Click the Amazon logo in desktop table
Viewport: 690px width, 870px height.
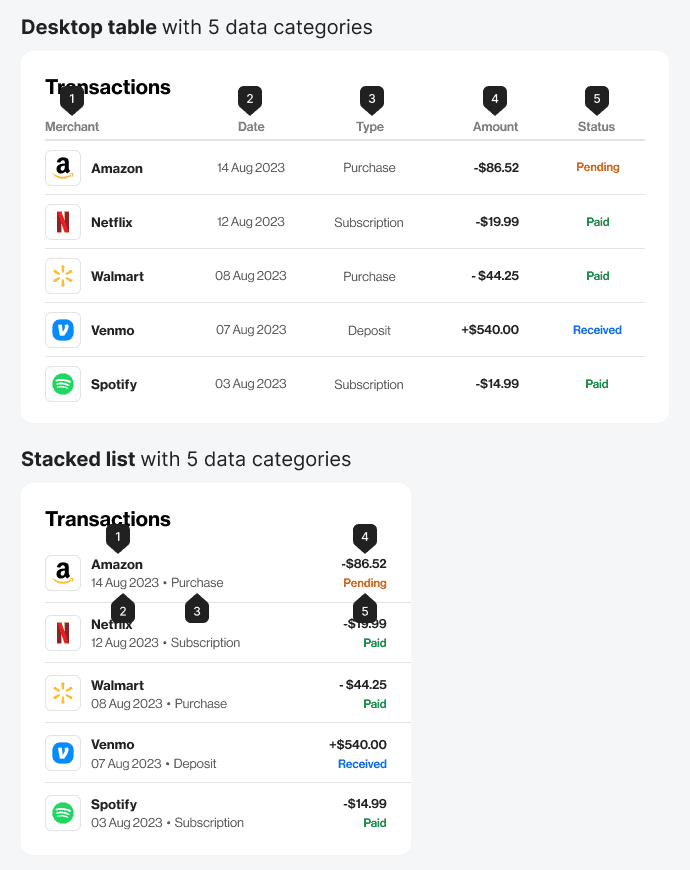[x=63, y=168]
